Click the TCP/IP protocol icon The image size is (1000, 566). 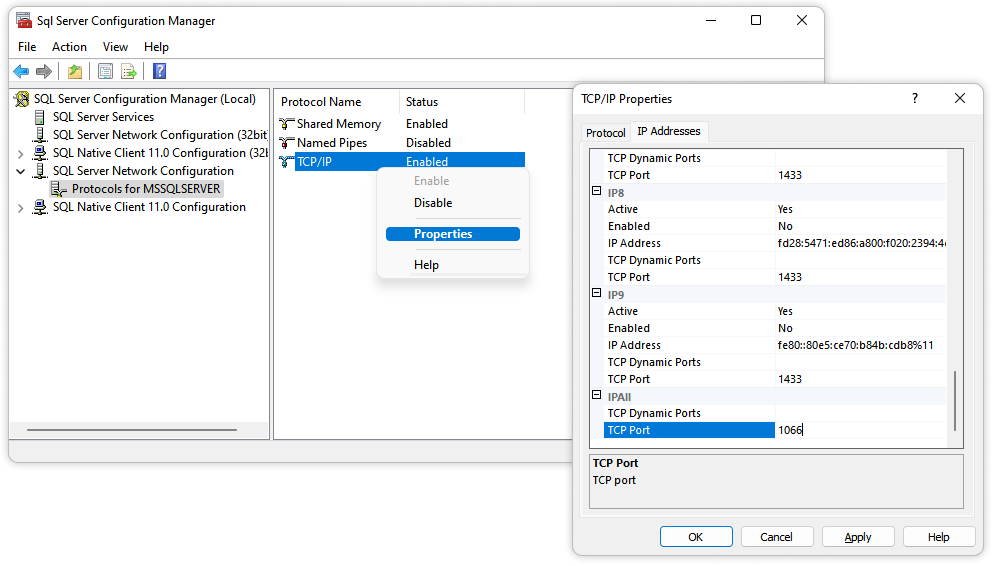(286, 162)
